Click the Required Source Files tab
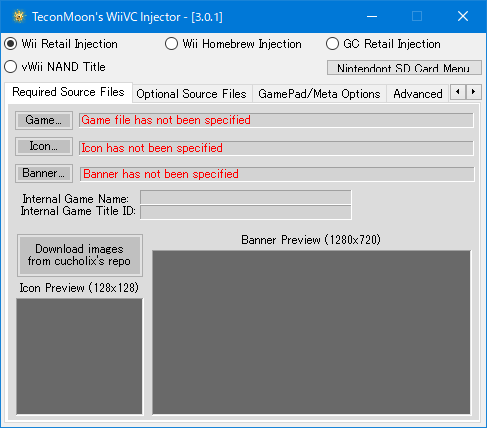Viewport: 487px width, 428px height. pyautogui.click(x=68, y=92)
